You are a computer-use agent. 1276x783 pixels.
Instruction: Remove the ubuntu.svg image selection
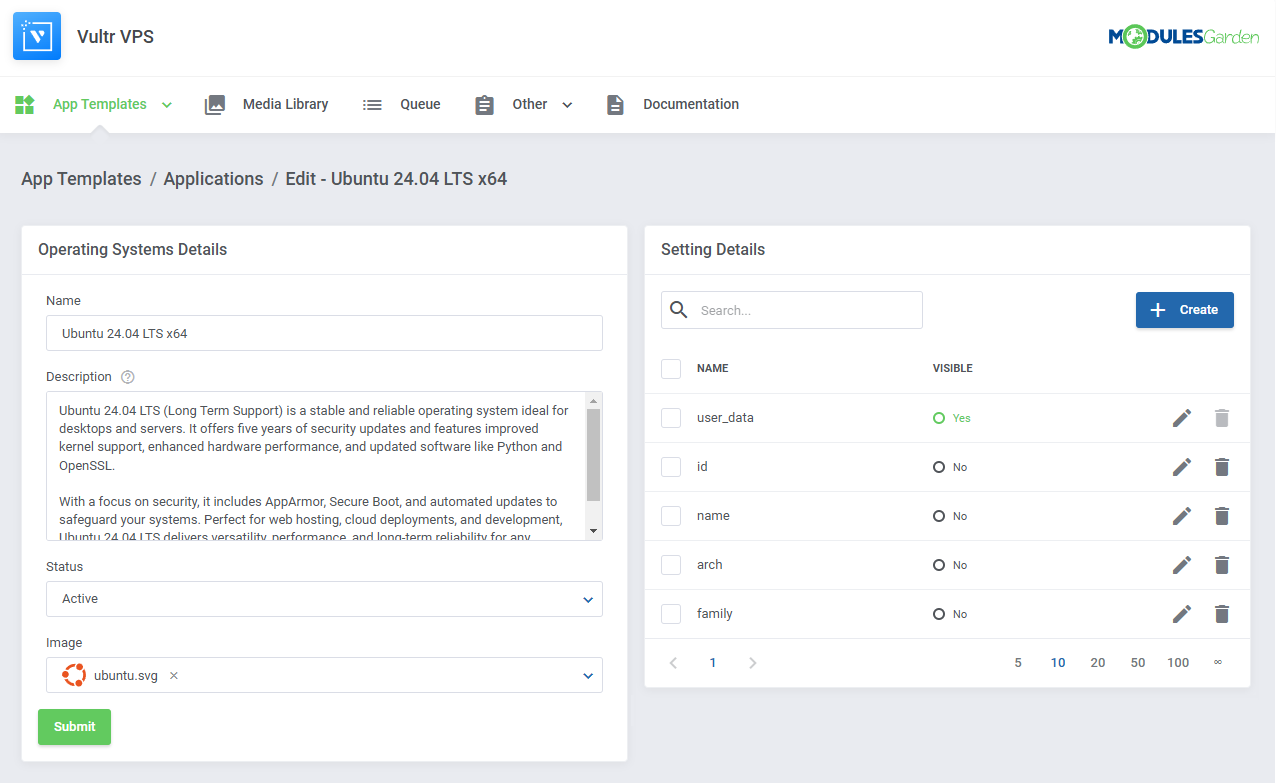(172, 675)
